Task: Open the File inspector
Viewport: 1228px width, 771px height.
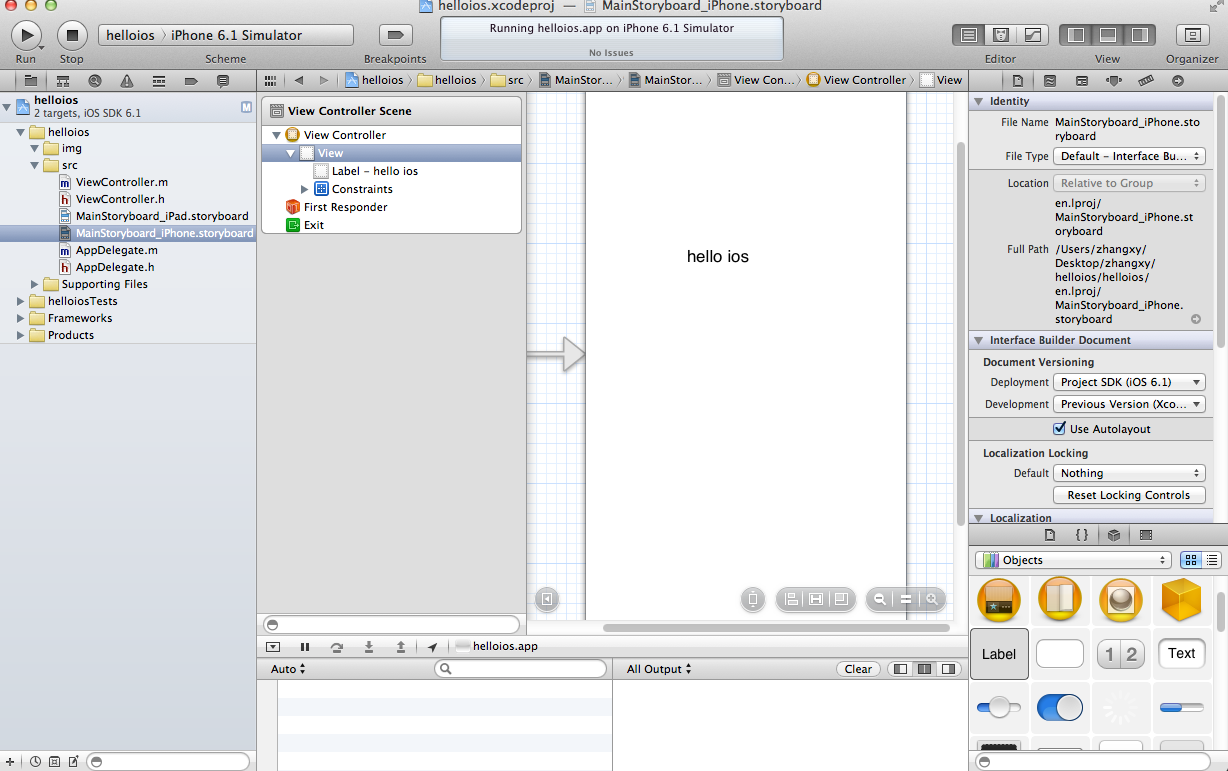Action: click(1018, 80)
